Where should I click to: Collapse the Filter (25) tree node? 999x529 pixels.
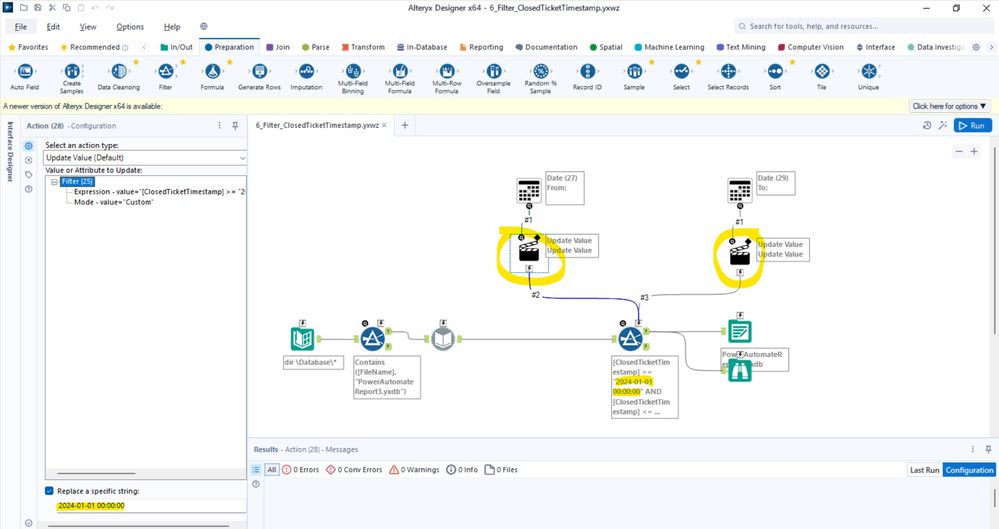click(x=54, y=182)
